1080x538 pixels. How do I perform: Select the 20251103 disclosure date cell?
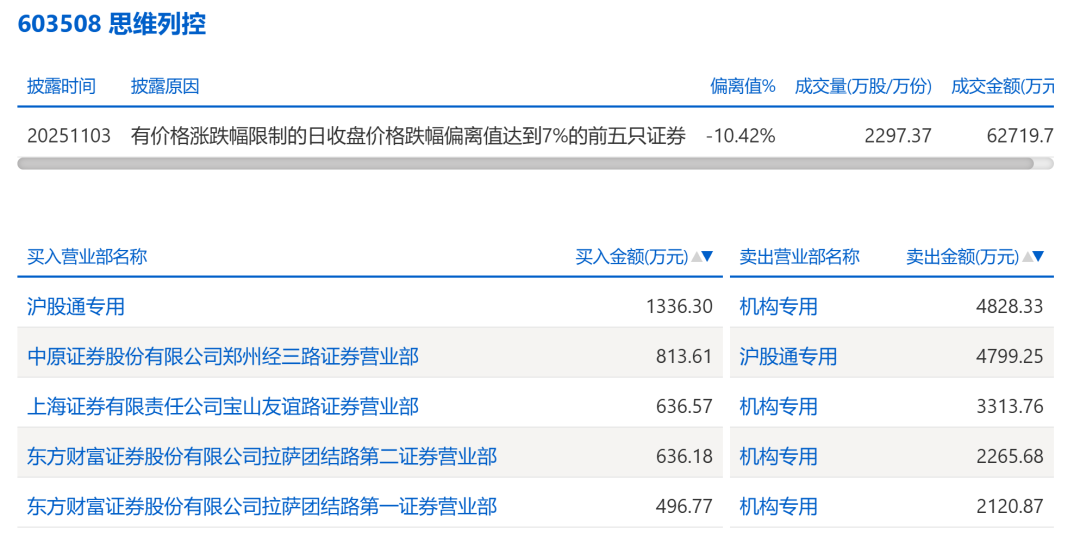coord(69,135)
